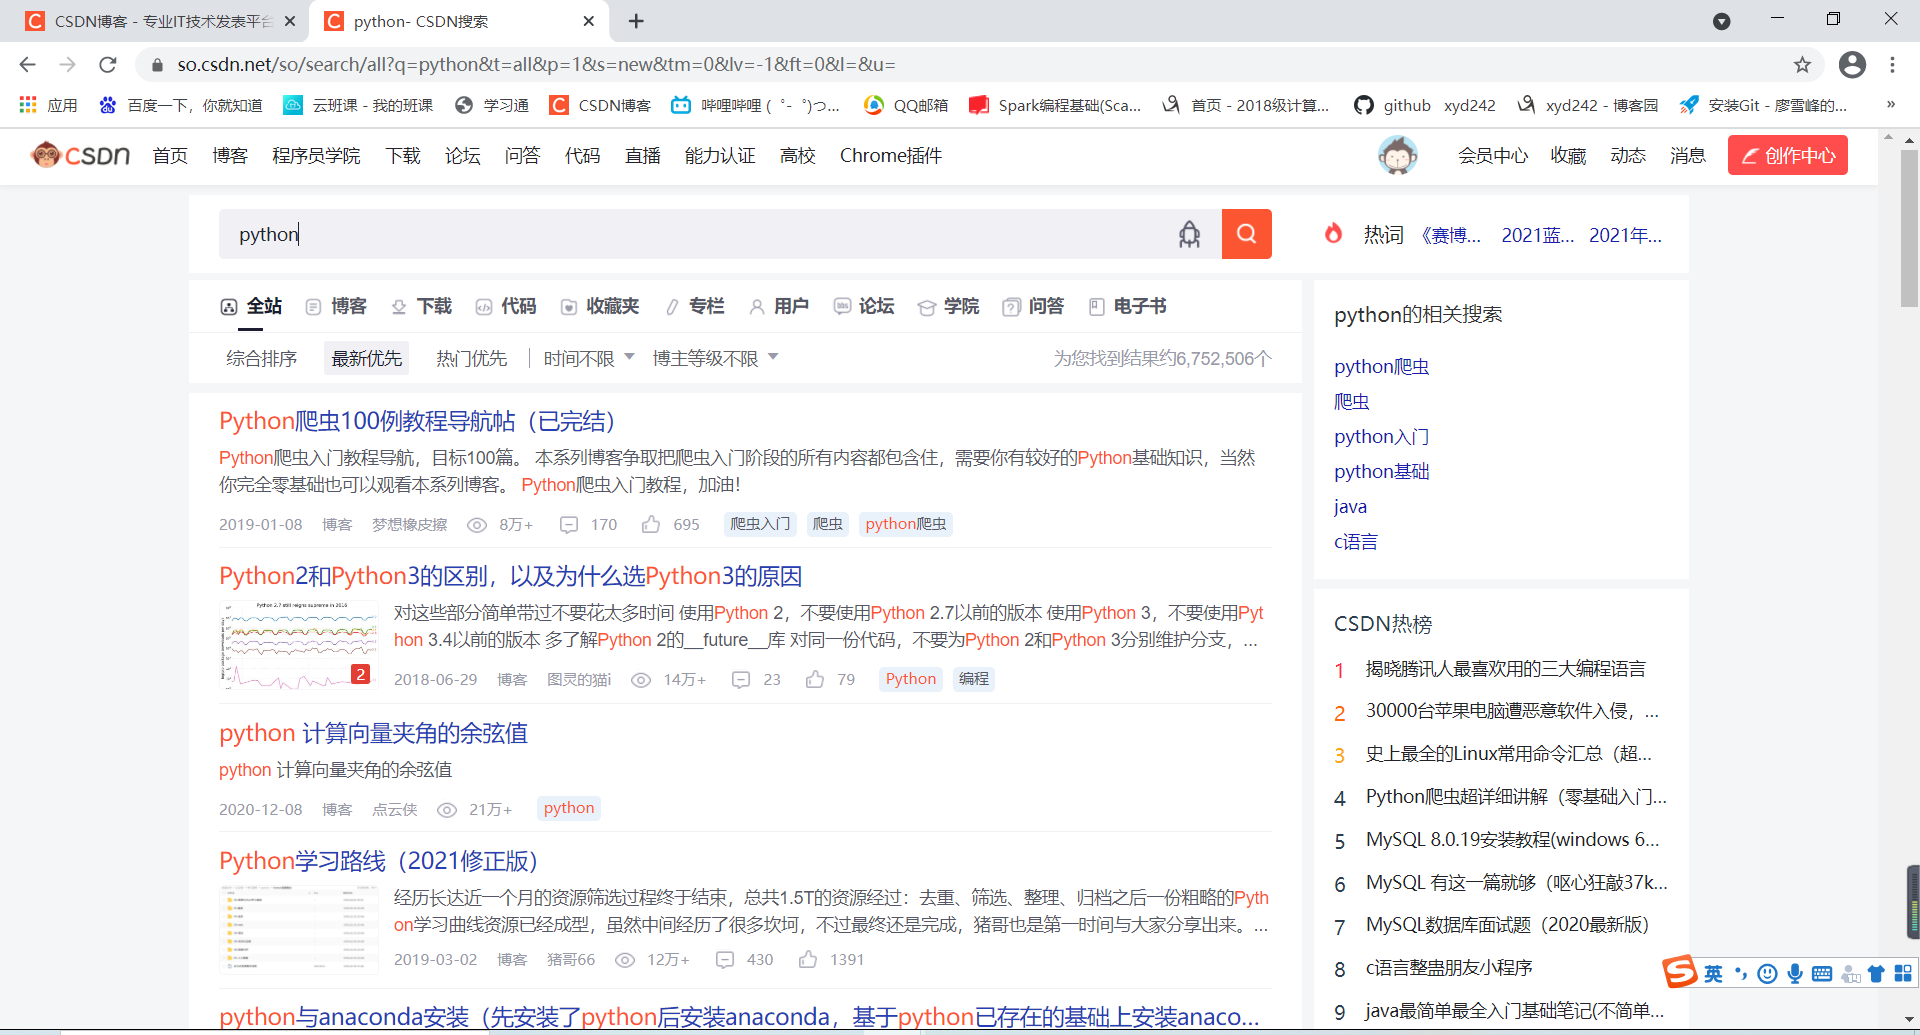The image size is (1920, 1035).
Task: Switch to the 学院 search tab
Action: (x=948, y=306)
